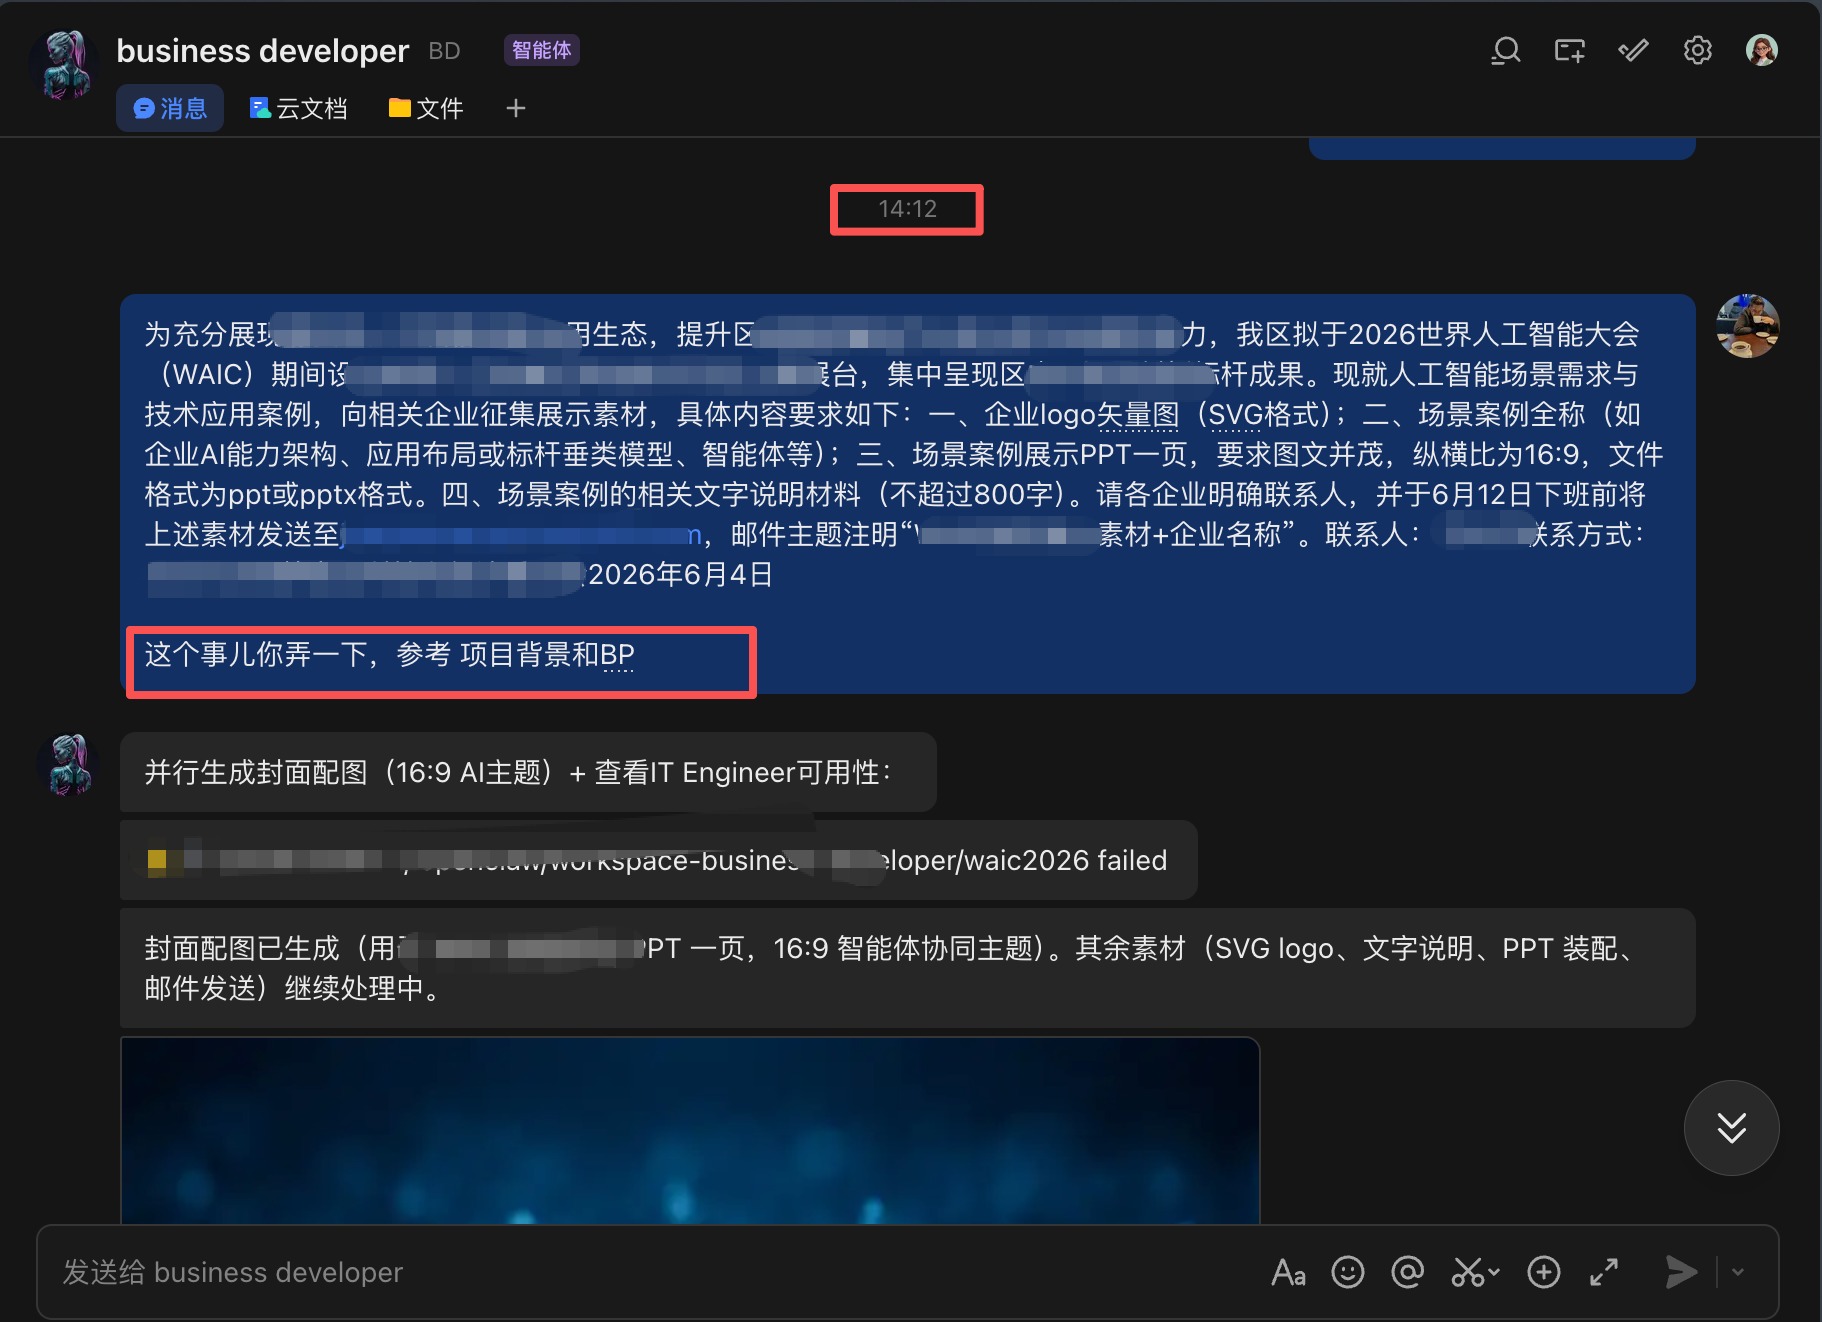Click bot avatar beside 并行生成封面配图 message

70,765
